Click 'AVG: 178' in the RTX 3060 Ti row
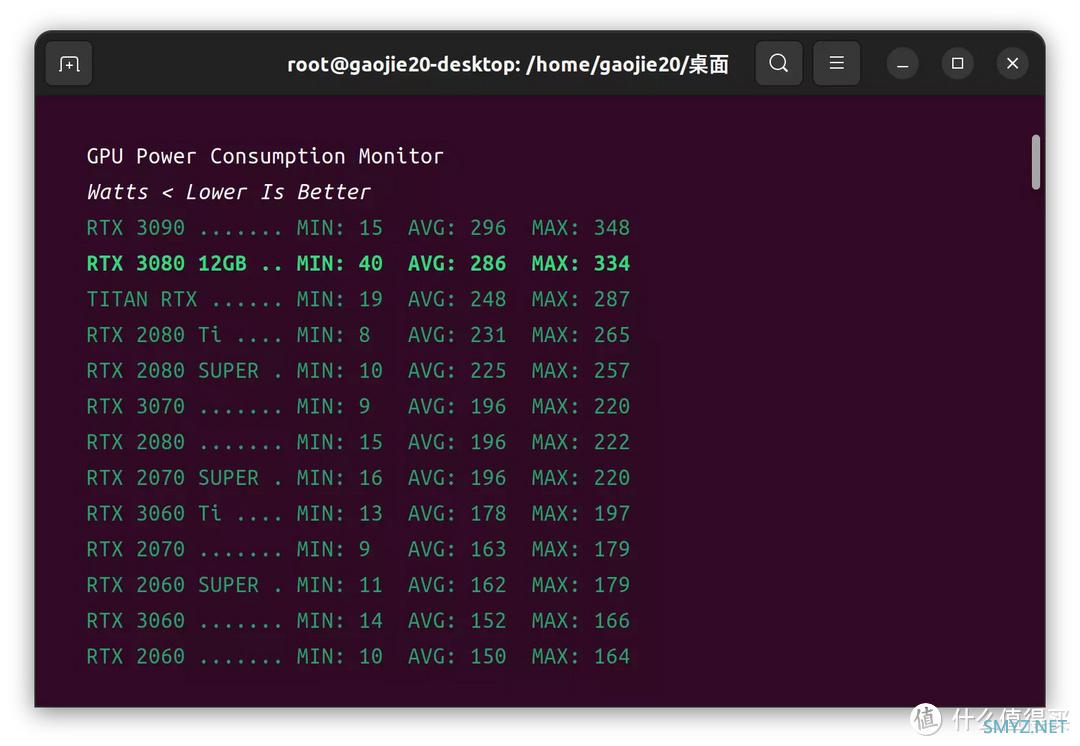This screenshot has width=1080, height=746. 457,514
